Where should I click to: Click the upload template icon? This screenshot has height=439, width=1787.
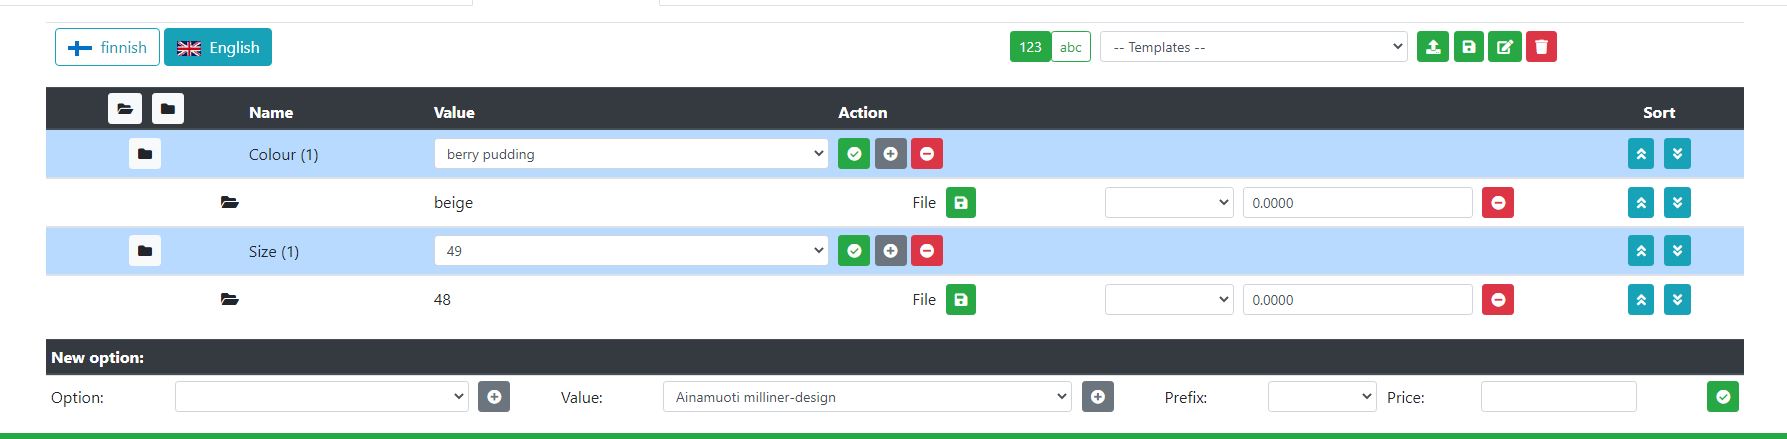(x=1433, y=47)
